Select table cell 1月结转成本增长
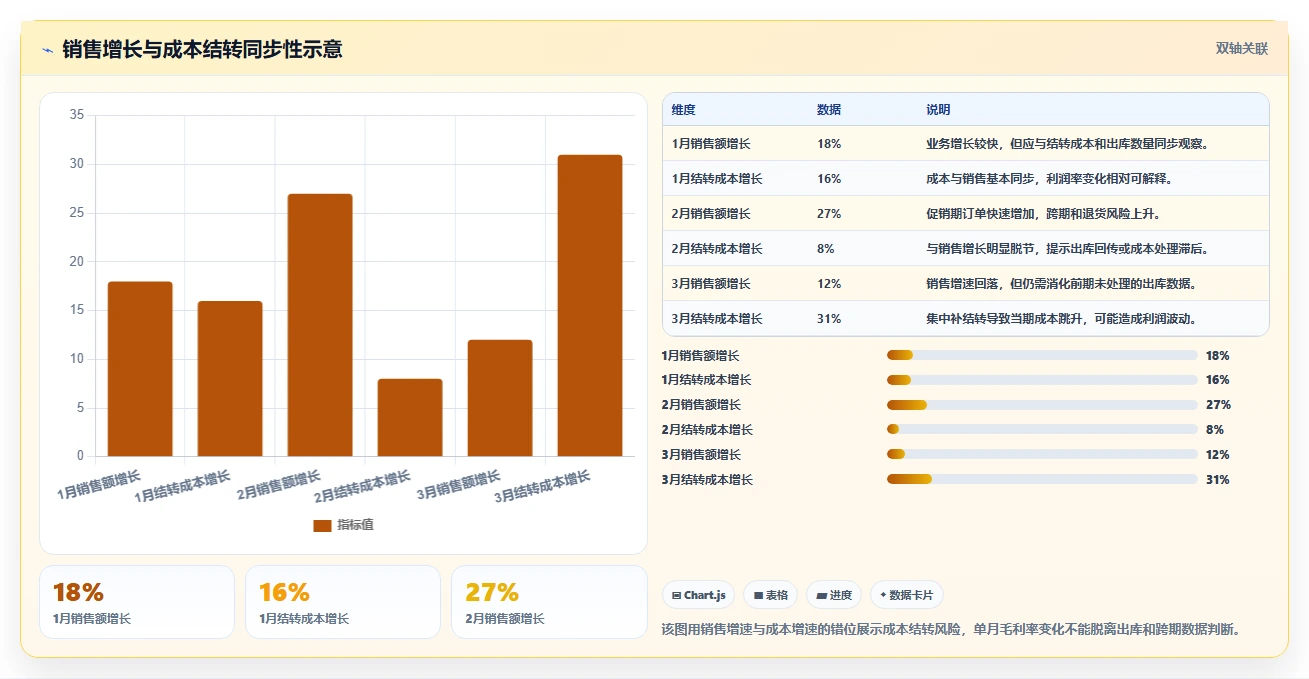1309x679 pixels. (x=717, y=179)
